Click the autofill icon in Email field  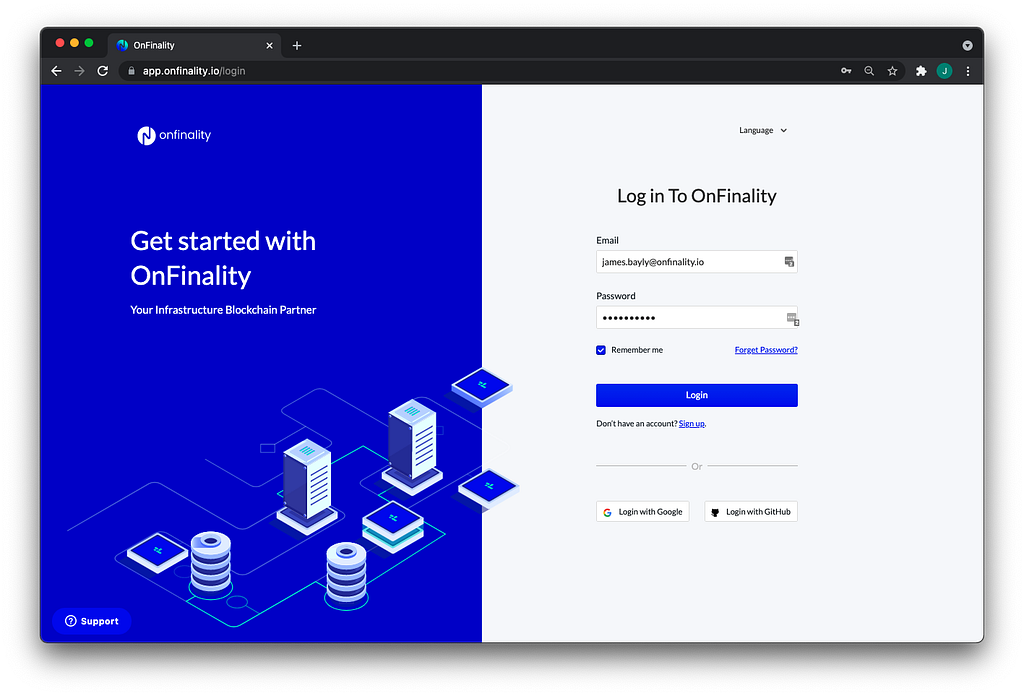click(789, 262)
